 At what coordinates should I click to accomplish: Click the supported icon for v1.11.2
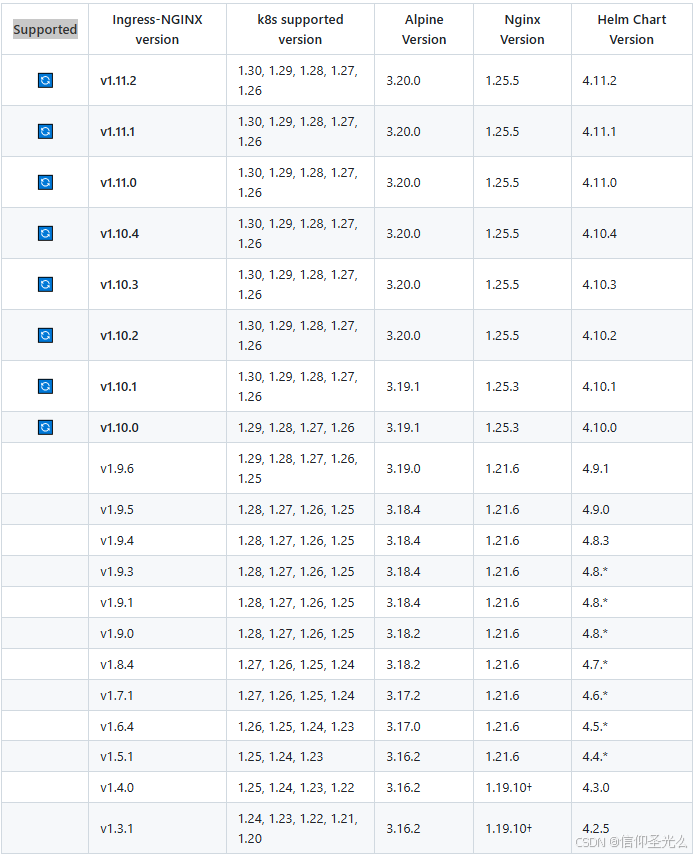[45, 81]
